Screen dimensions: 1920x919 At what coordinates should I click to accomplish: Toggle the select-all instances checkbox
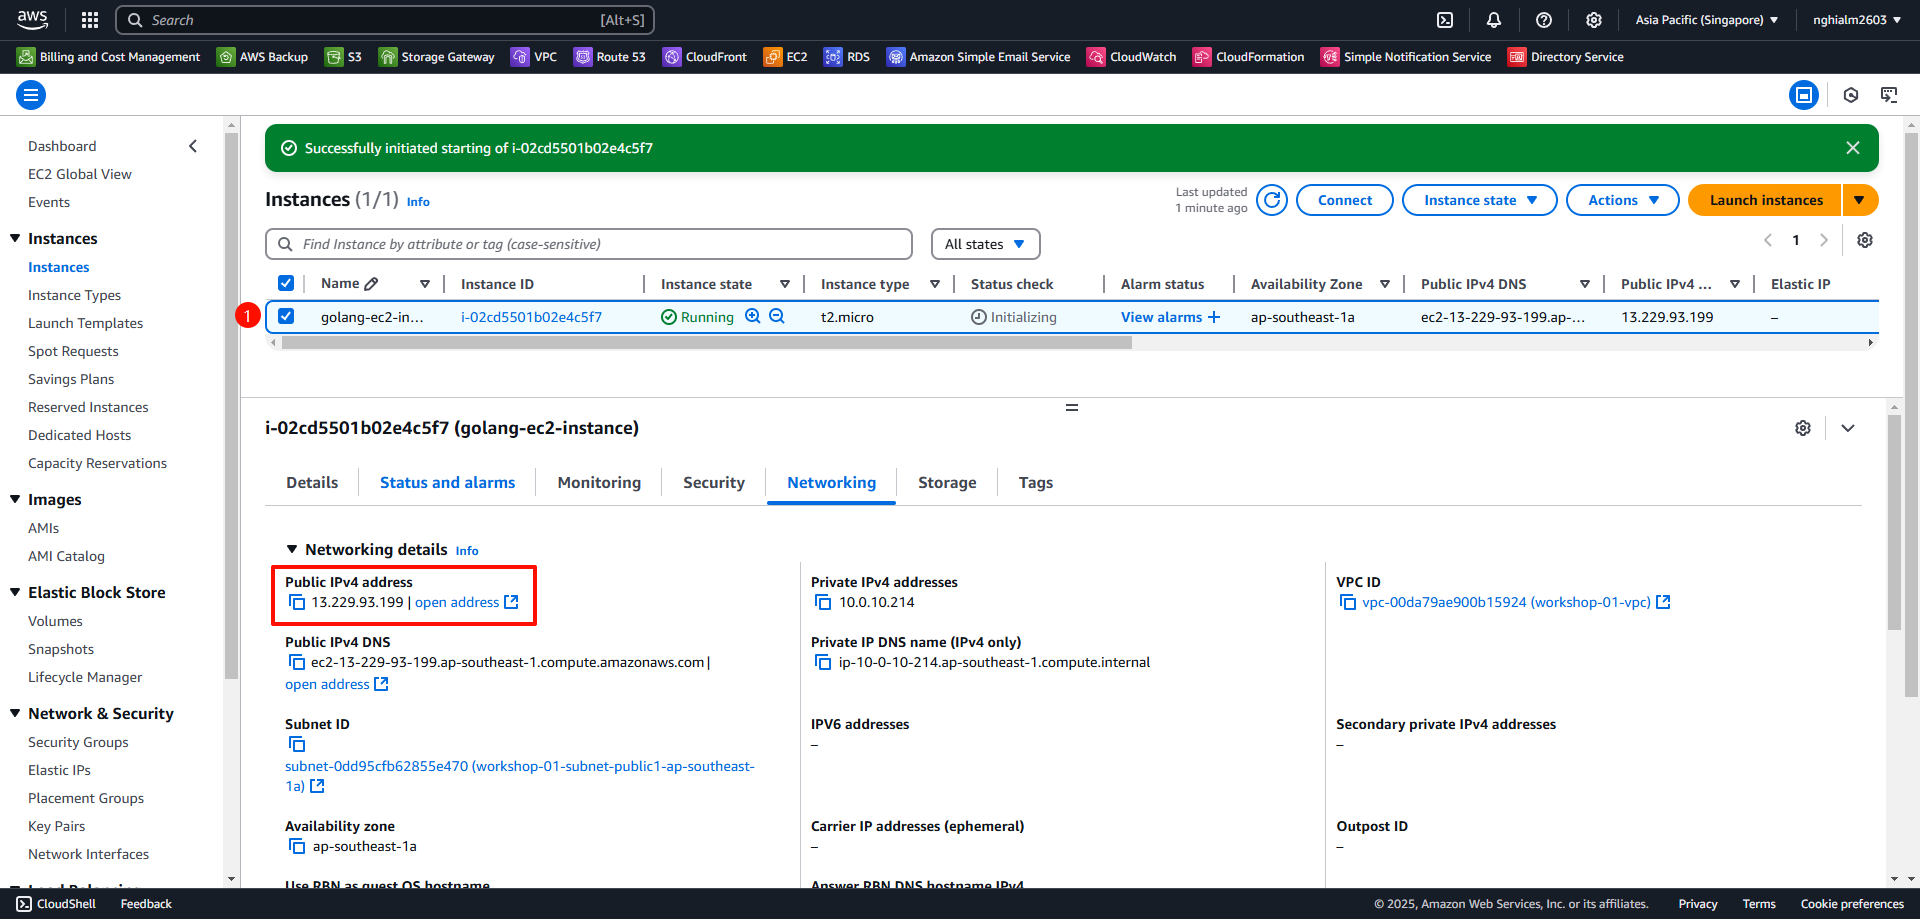tap(286, 283)
